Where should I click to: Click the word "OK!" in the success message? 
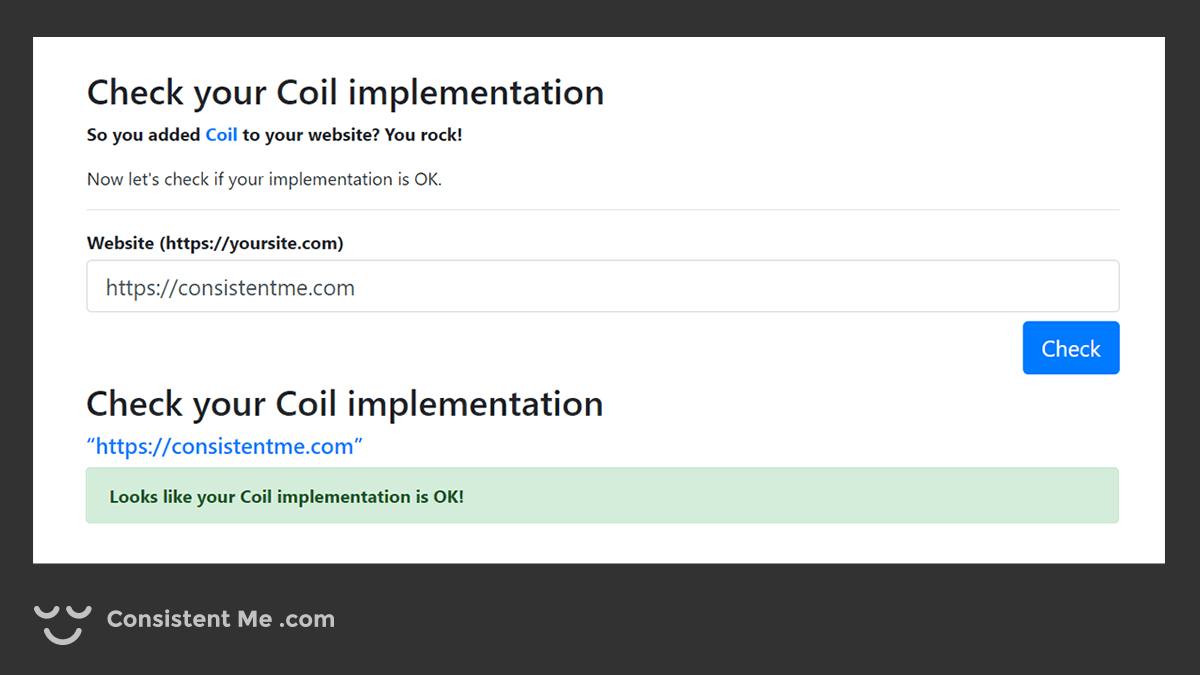[448, 497]
